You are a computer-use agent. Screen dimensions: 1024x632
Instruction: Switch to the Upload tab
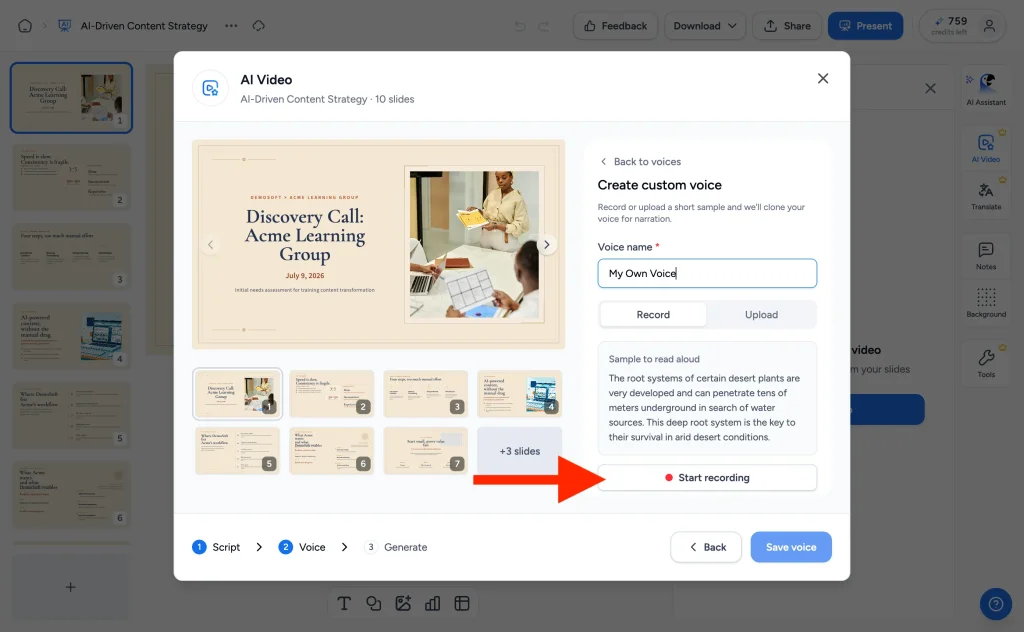(x=761, y=315)
